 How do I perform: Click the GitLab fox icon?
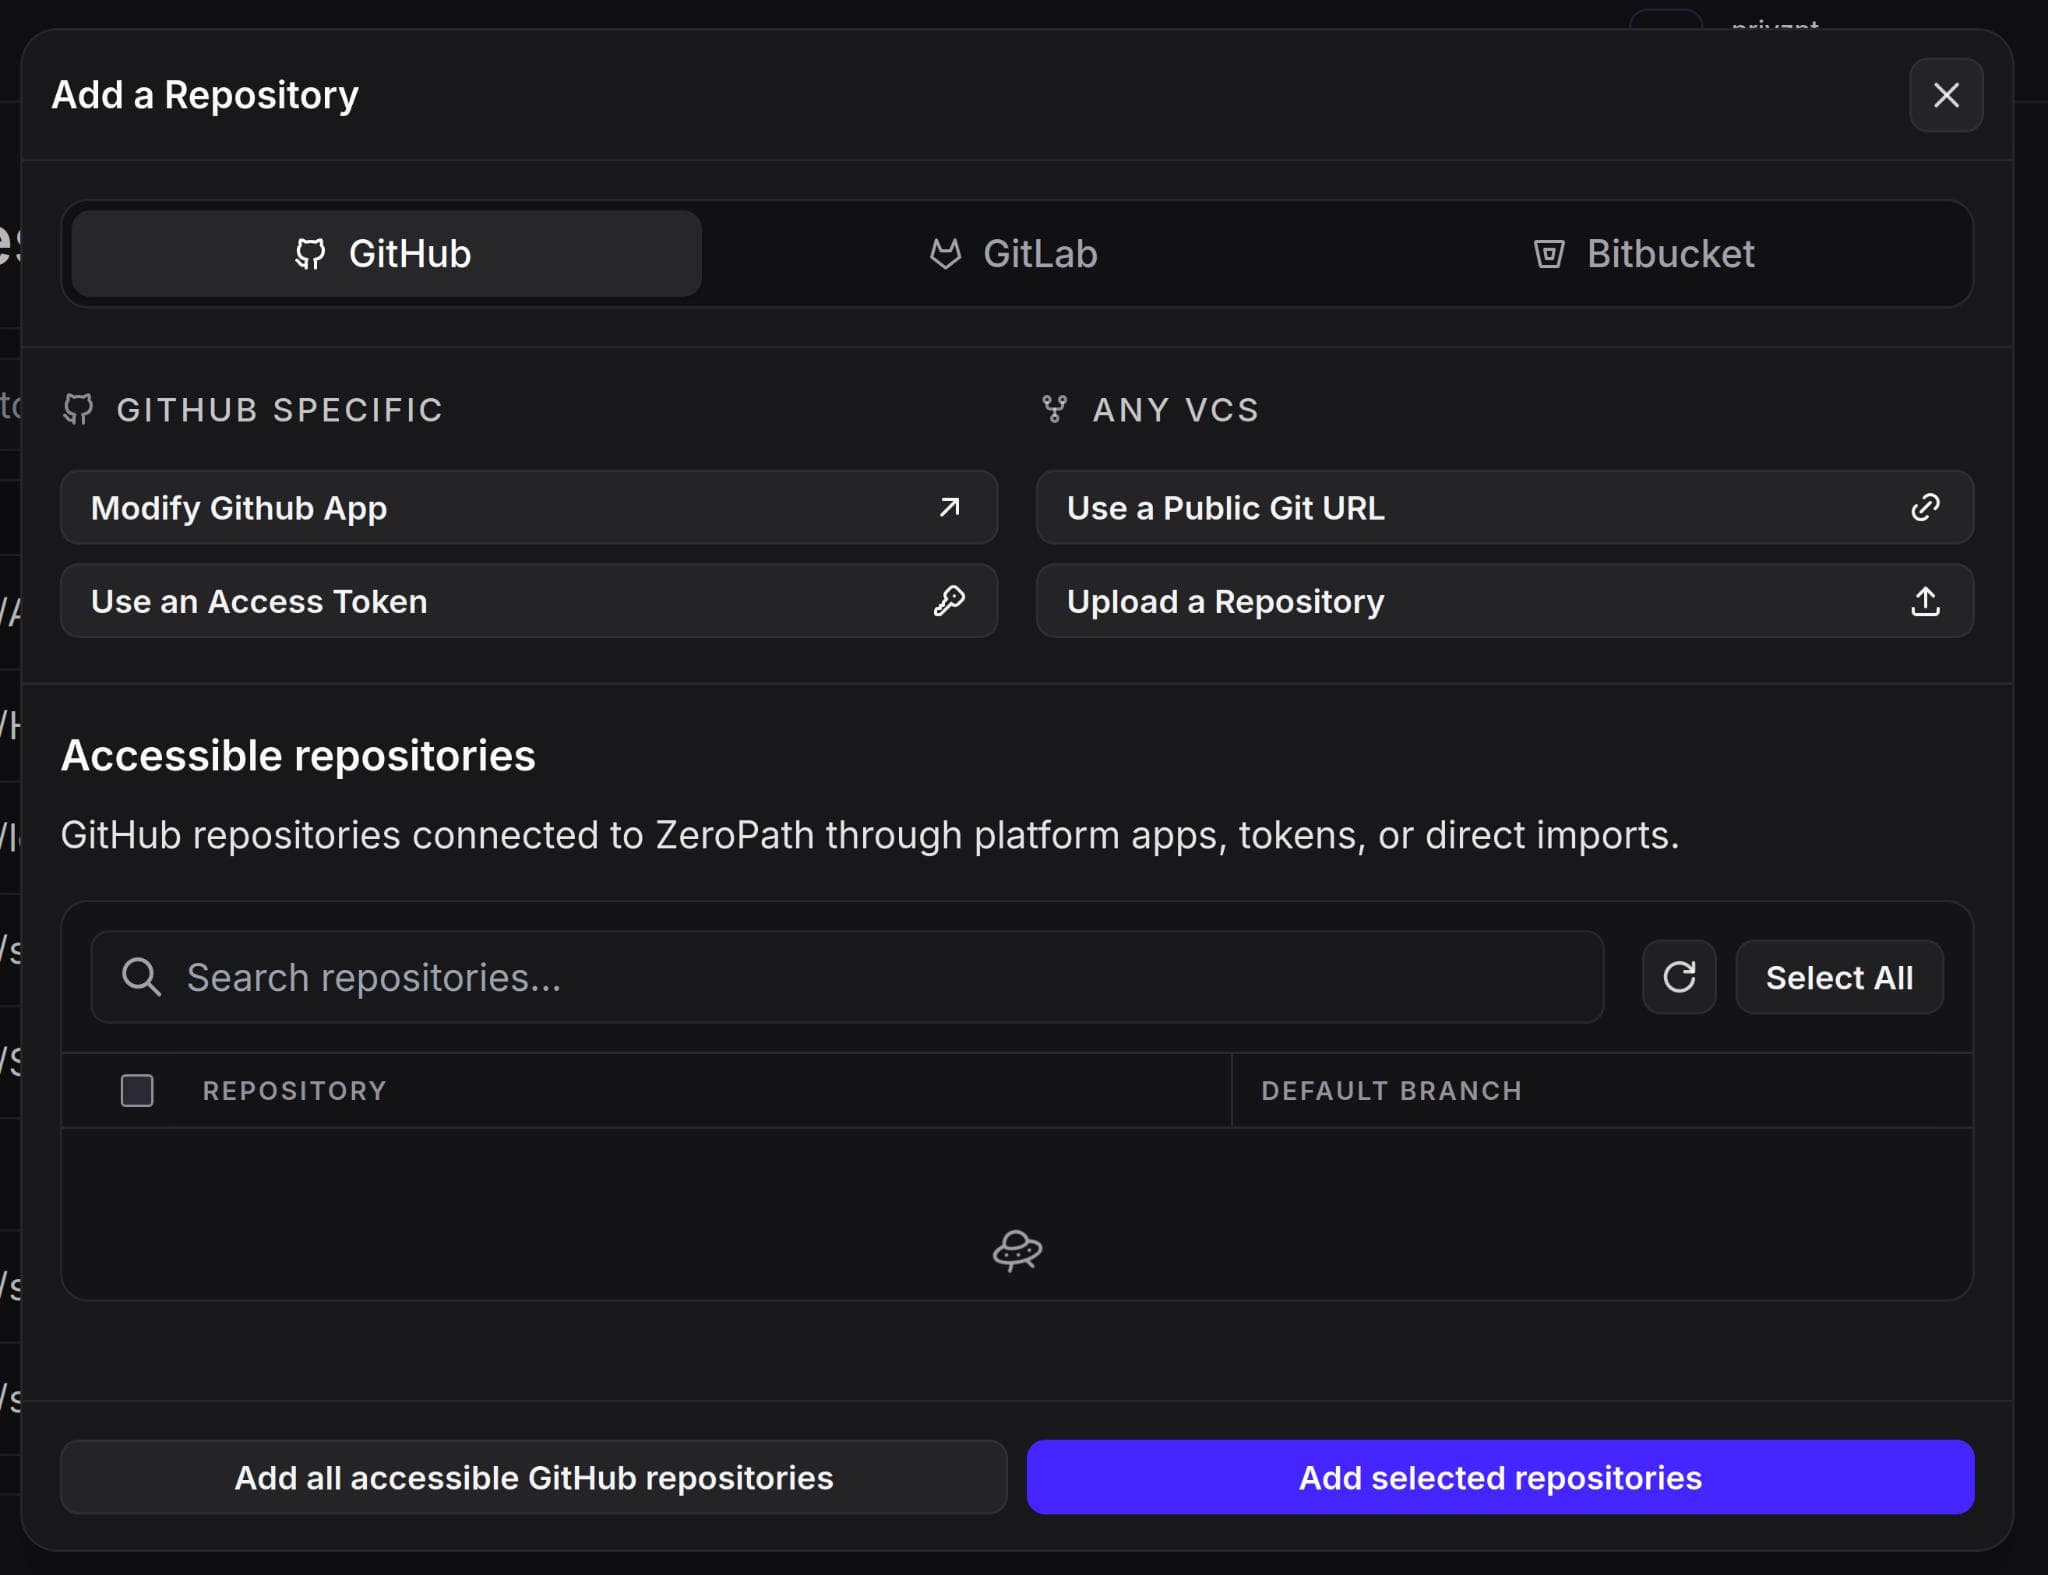coord(945,254)
